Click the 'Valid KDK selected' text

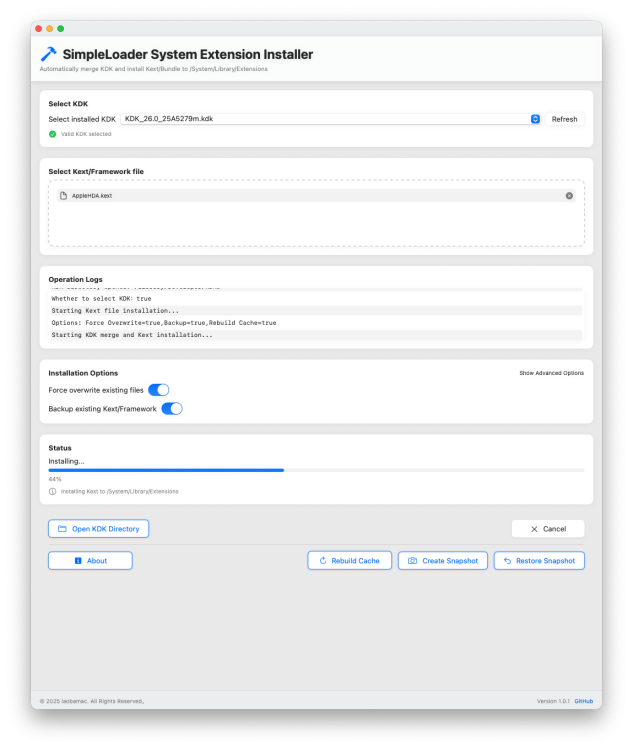click(86, 134)
